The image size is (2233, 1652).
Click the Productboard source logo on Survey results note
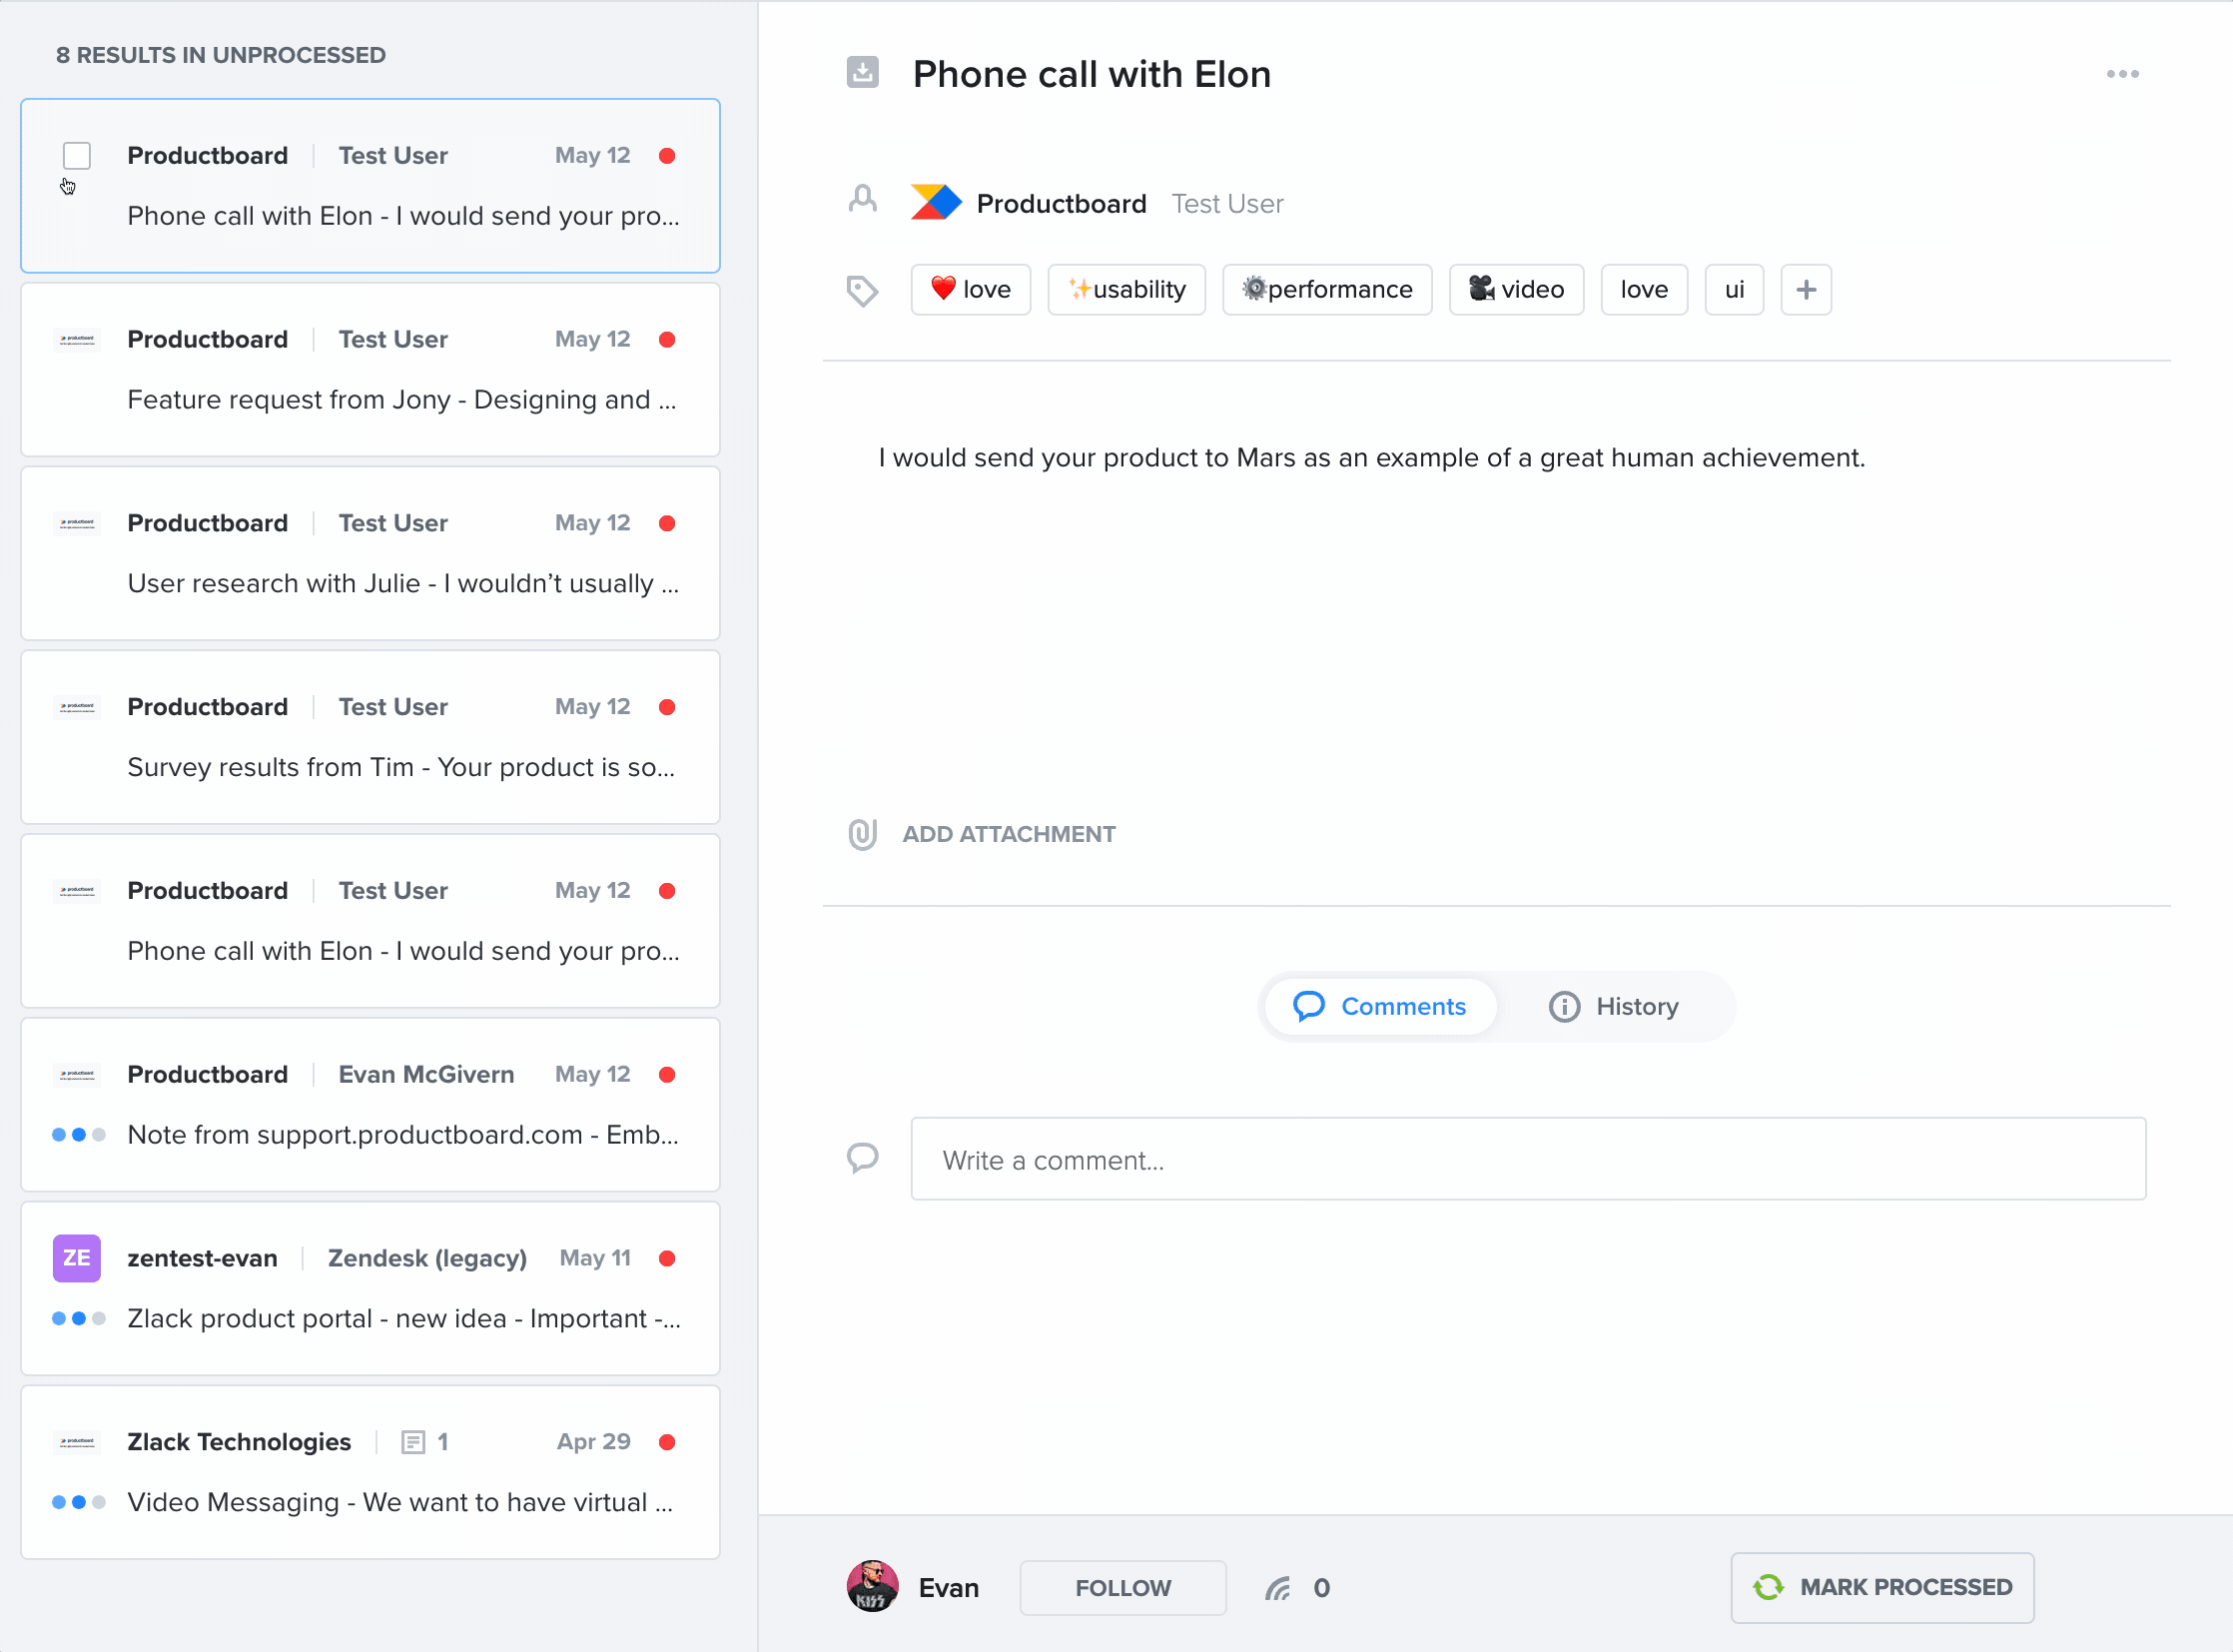(77, 707)
